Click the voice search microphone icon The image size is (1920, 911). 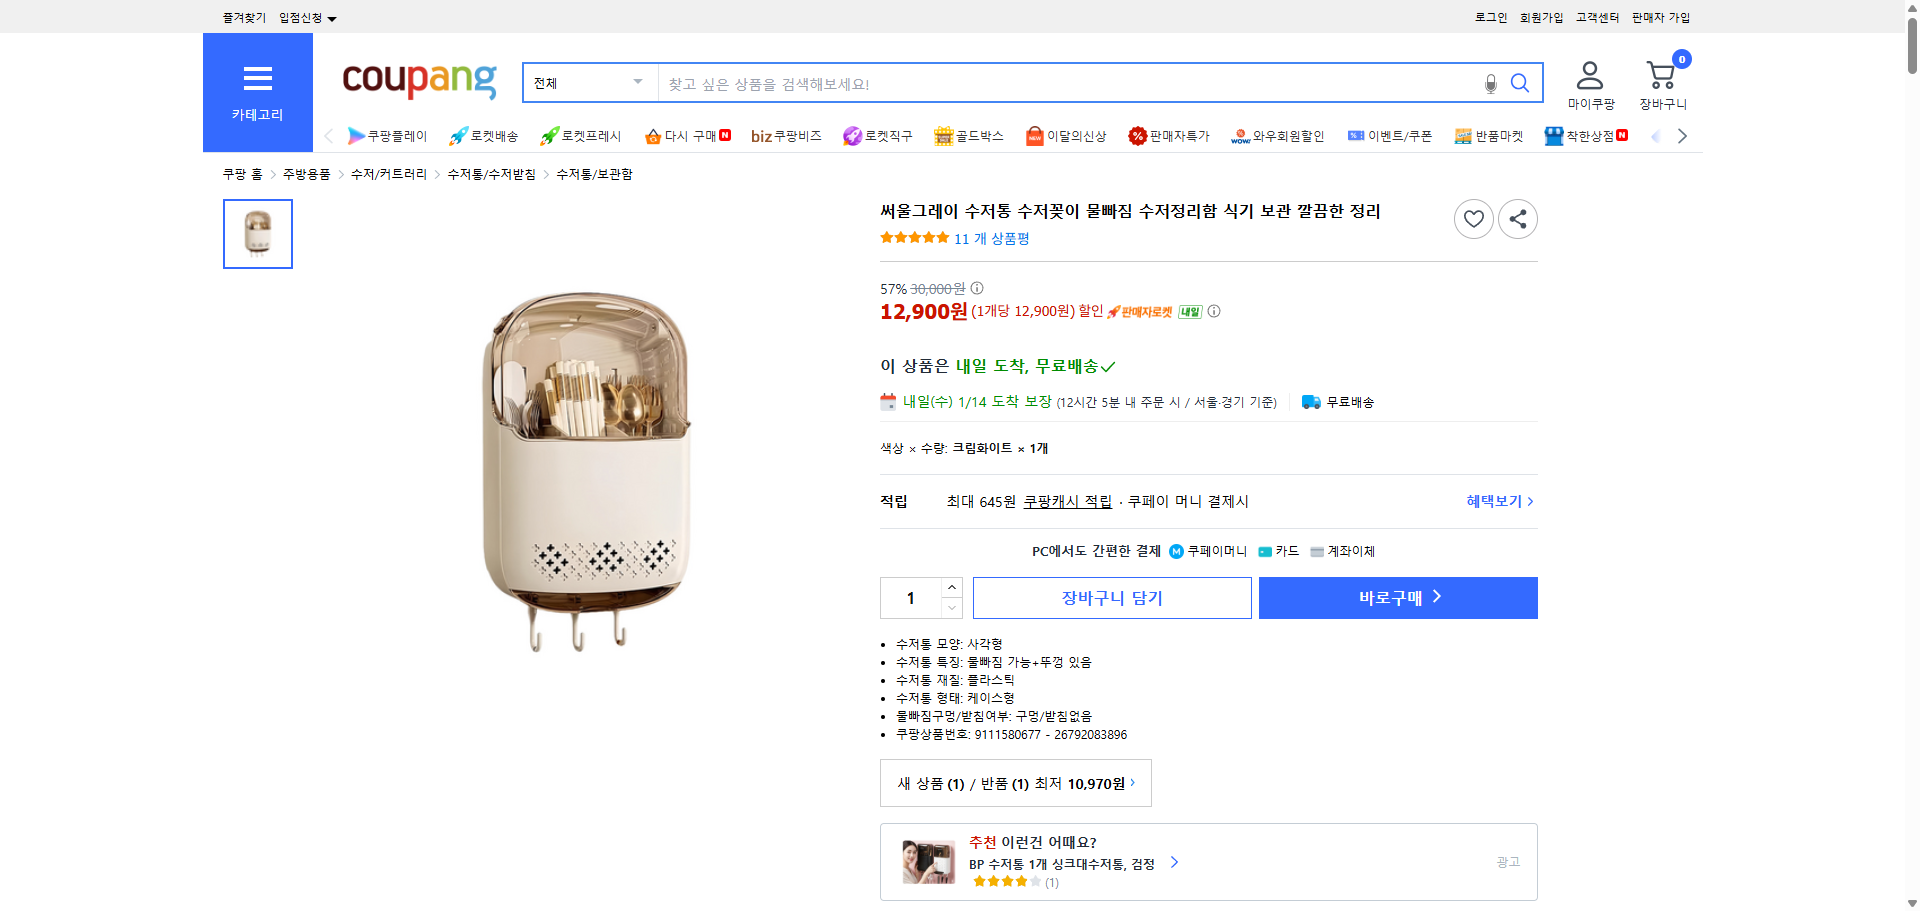1489,83
